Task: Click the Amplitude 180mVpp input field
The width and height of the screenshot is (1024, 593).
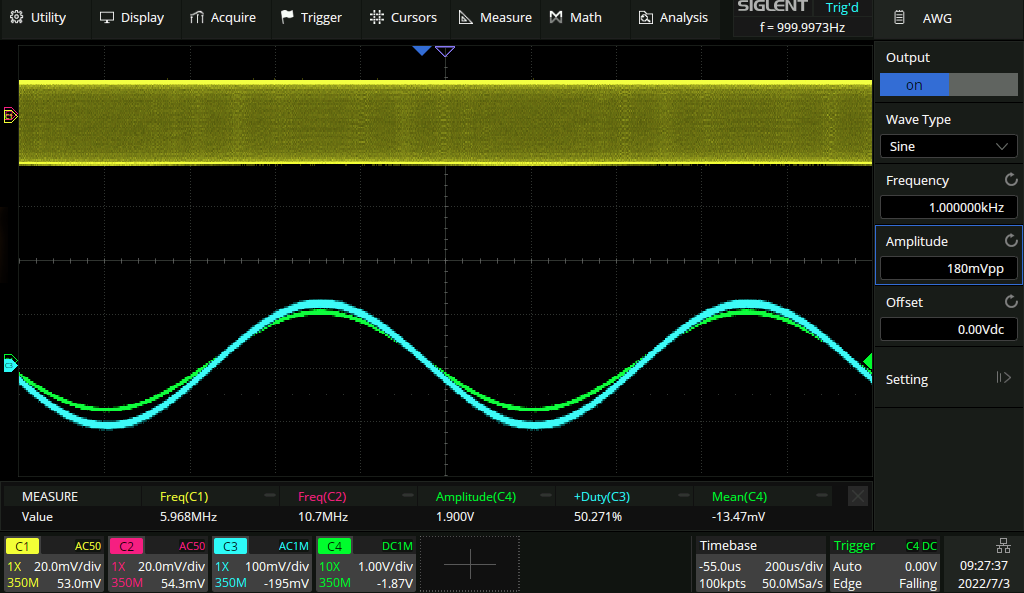Action: [948, 268]
